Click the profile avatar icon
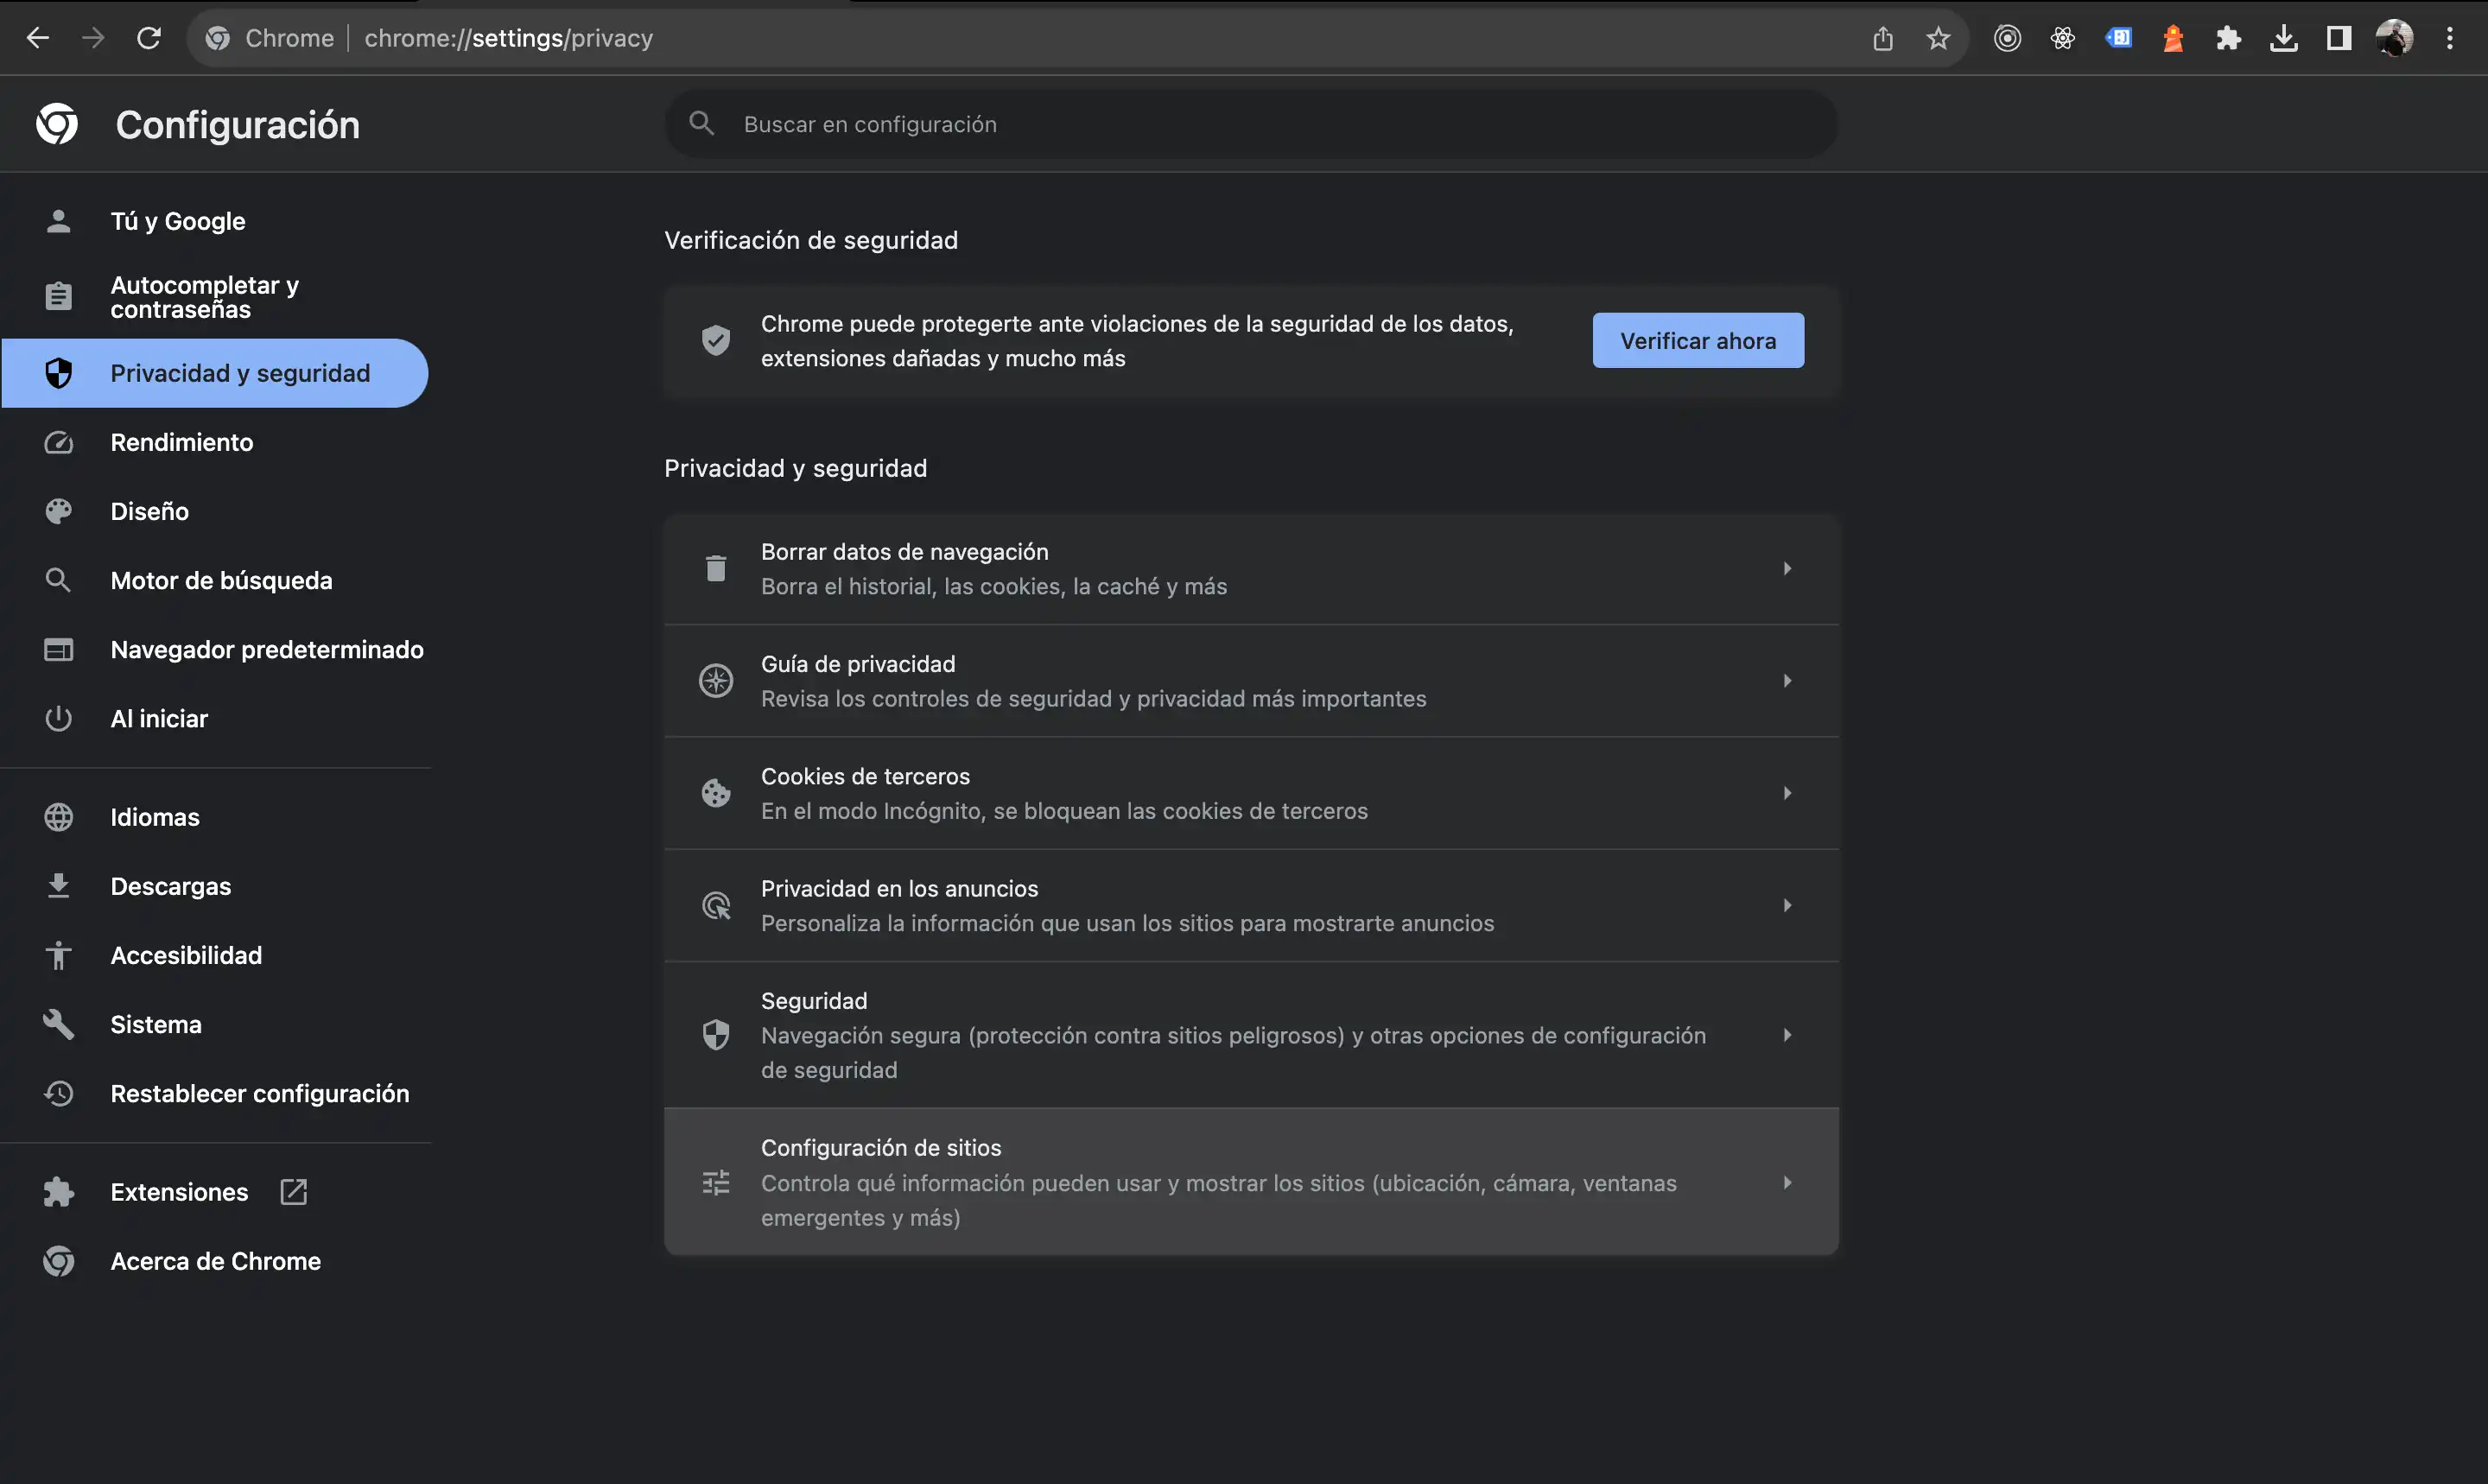The image size is (2488, 1484). [x=2394, y=38]
